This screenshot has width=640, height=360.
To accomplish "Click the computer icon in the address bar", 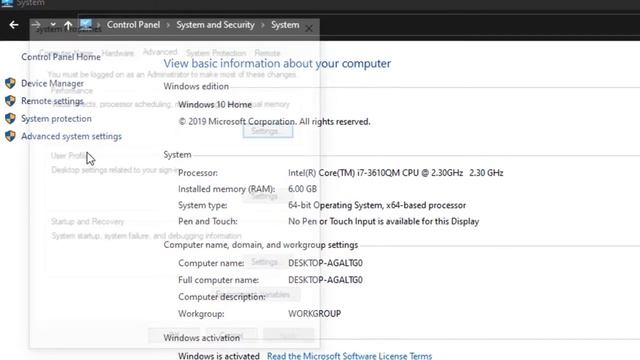I will click(x=86, y=24).
